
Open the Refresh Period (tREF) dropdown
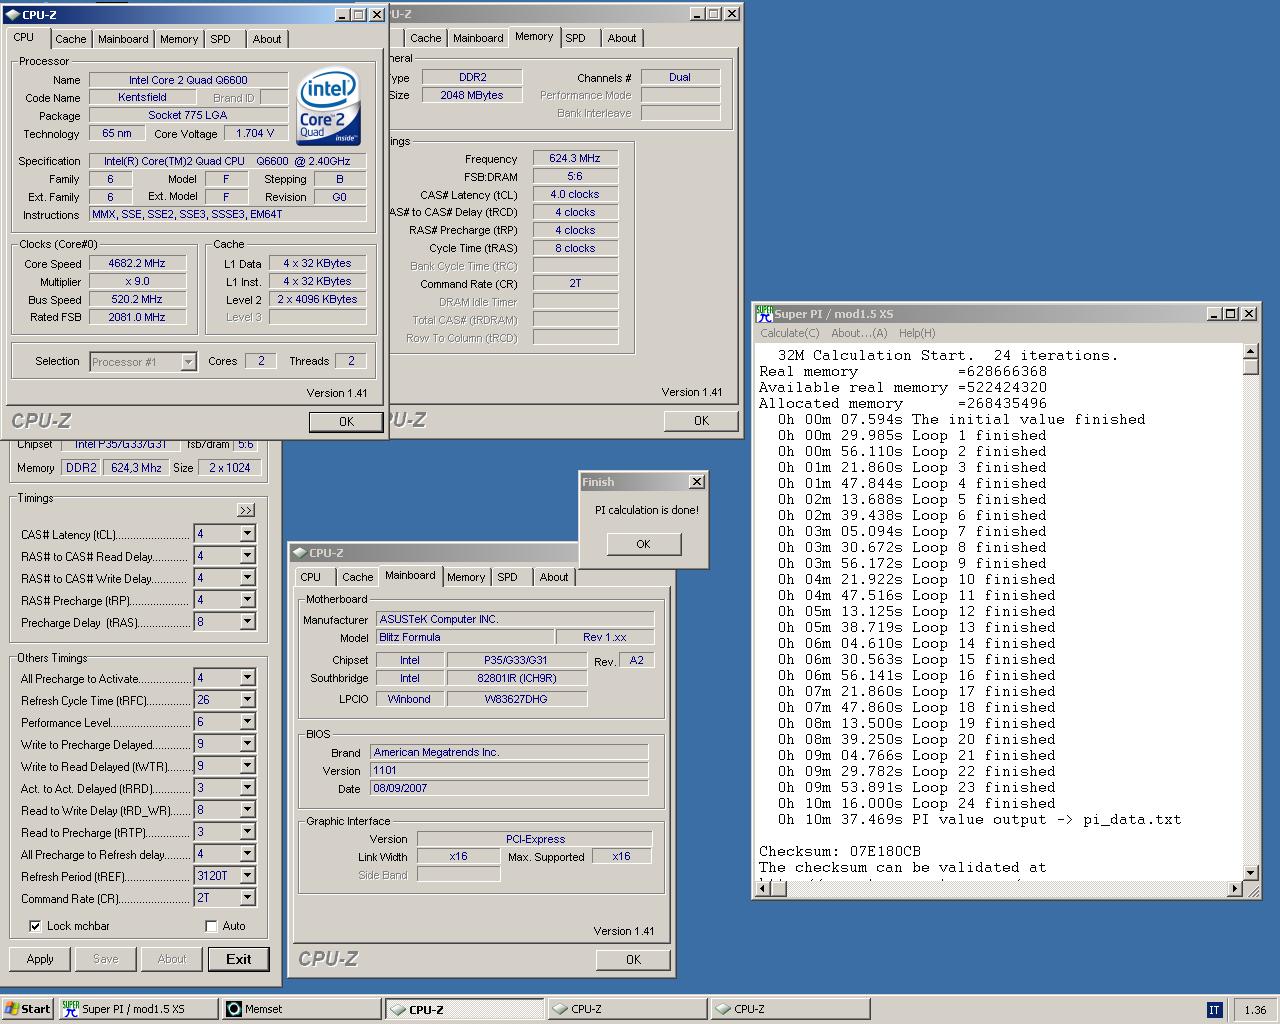pos(247,876)
